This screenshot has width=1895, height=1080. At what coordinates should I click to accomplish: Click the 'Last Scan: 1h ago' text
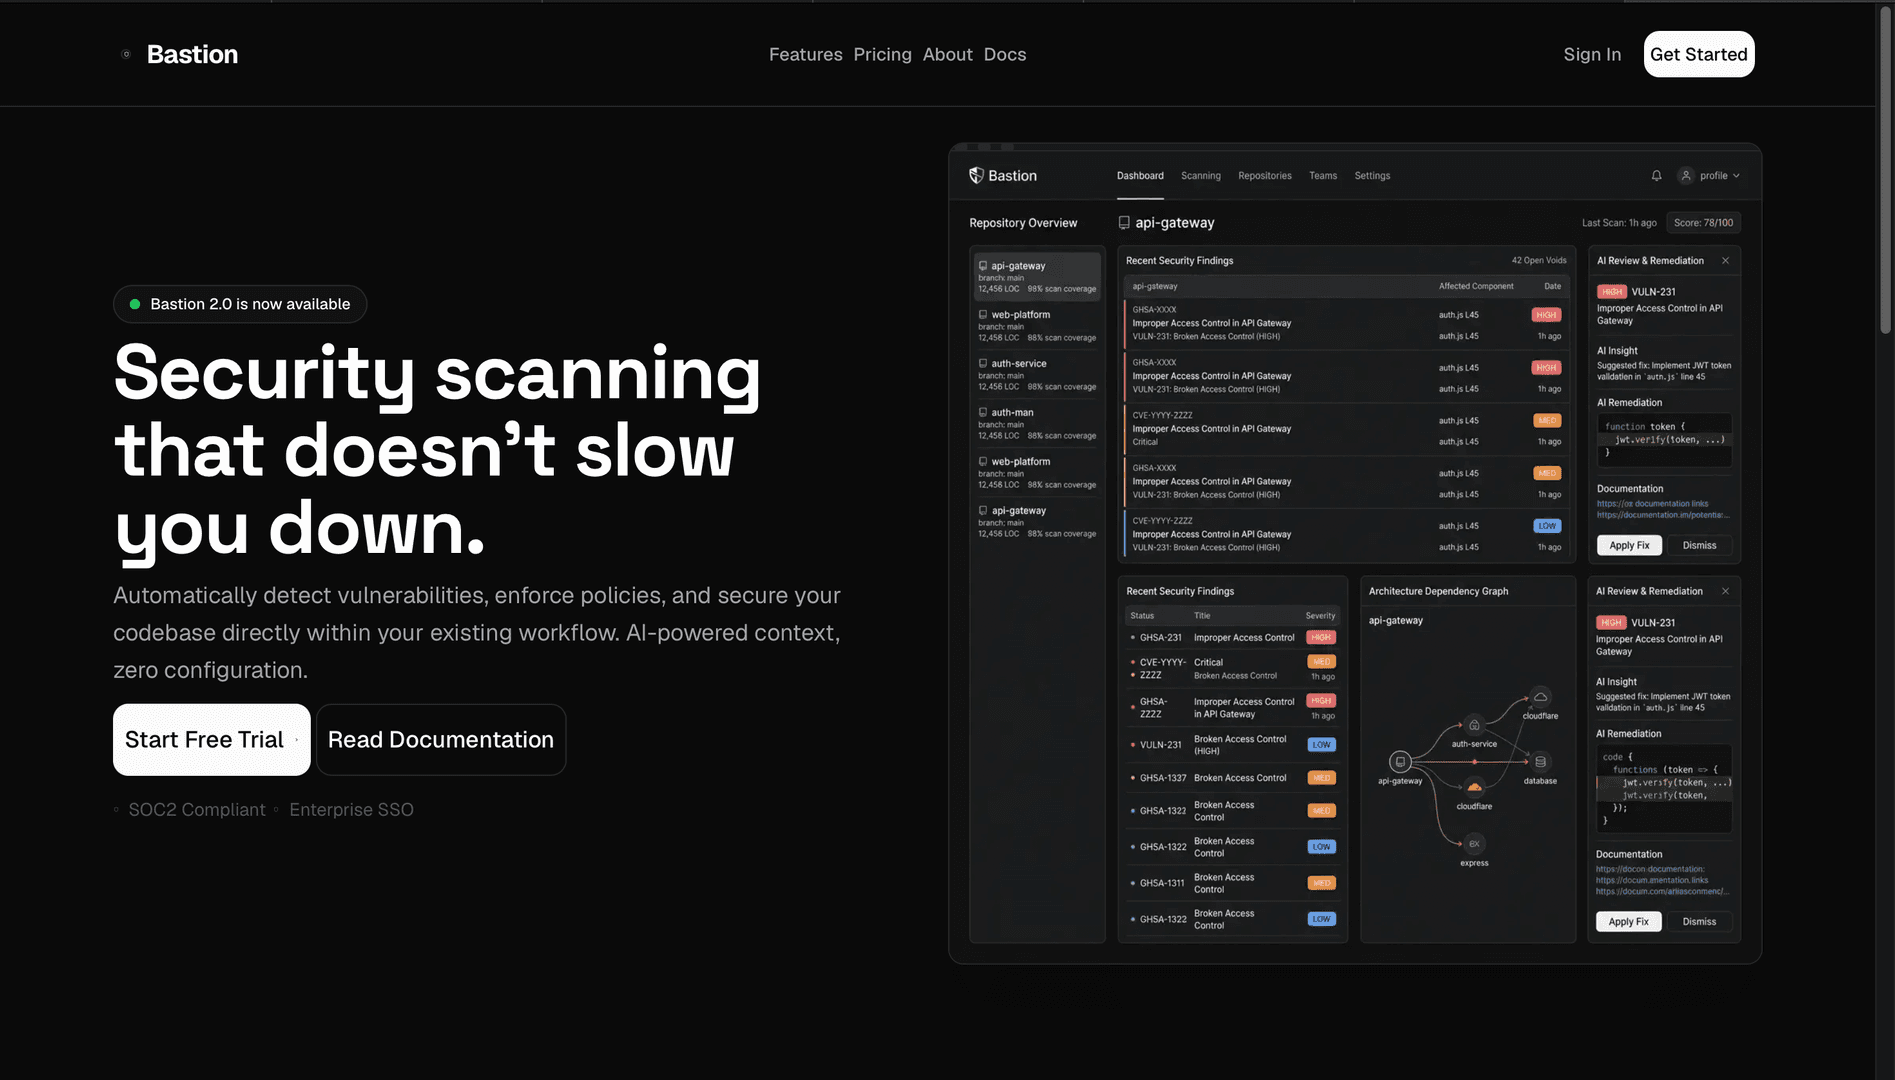[x=1619, y=223]
